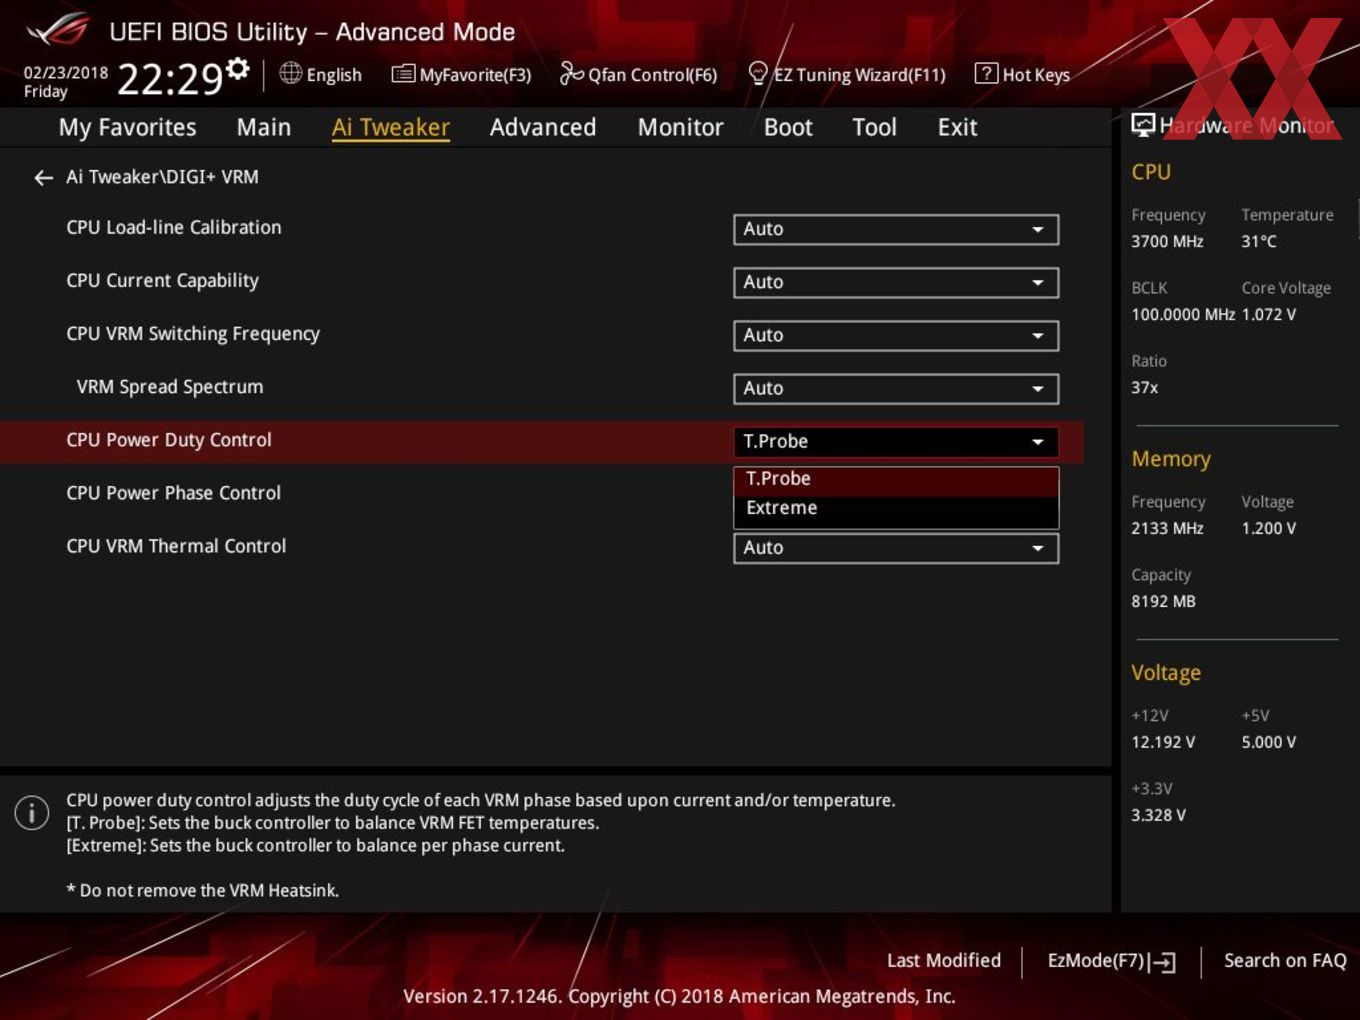Click the Memory section heading
This screenshot has width=1360, height=1020.
pyautogui.click(x=1171, y=459)
